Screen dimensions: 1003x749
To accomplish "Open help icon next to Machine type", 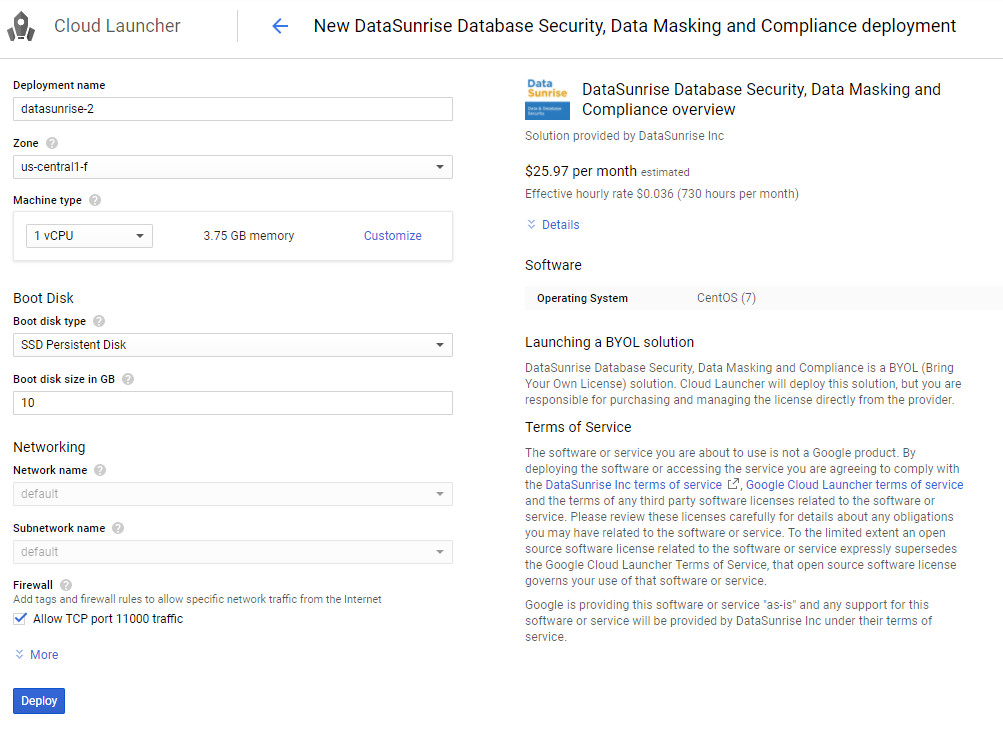I will (x=95, y=200).
